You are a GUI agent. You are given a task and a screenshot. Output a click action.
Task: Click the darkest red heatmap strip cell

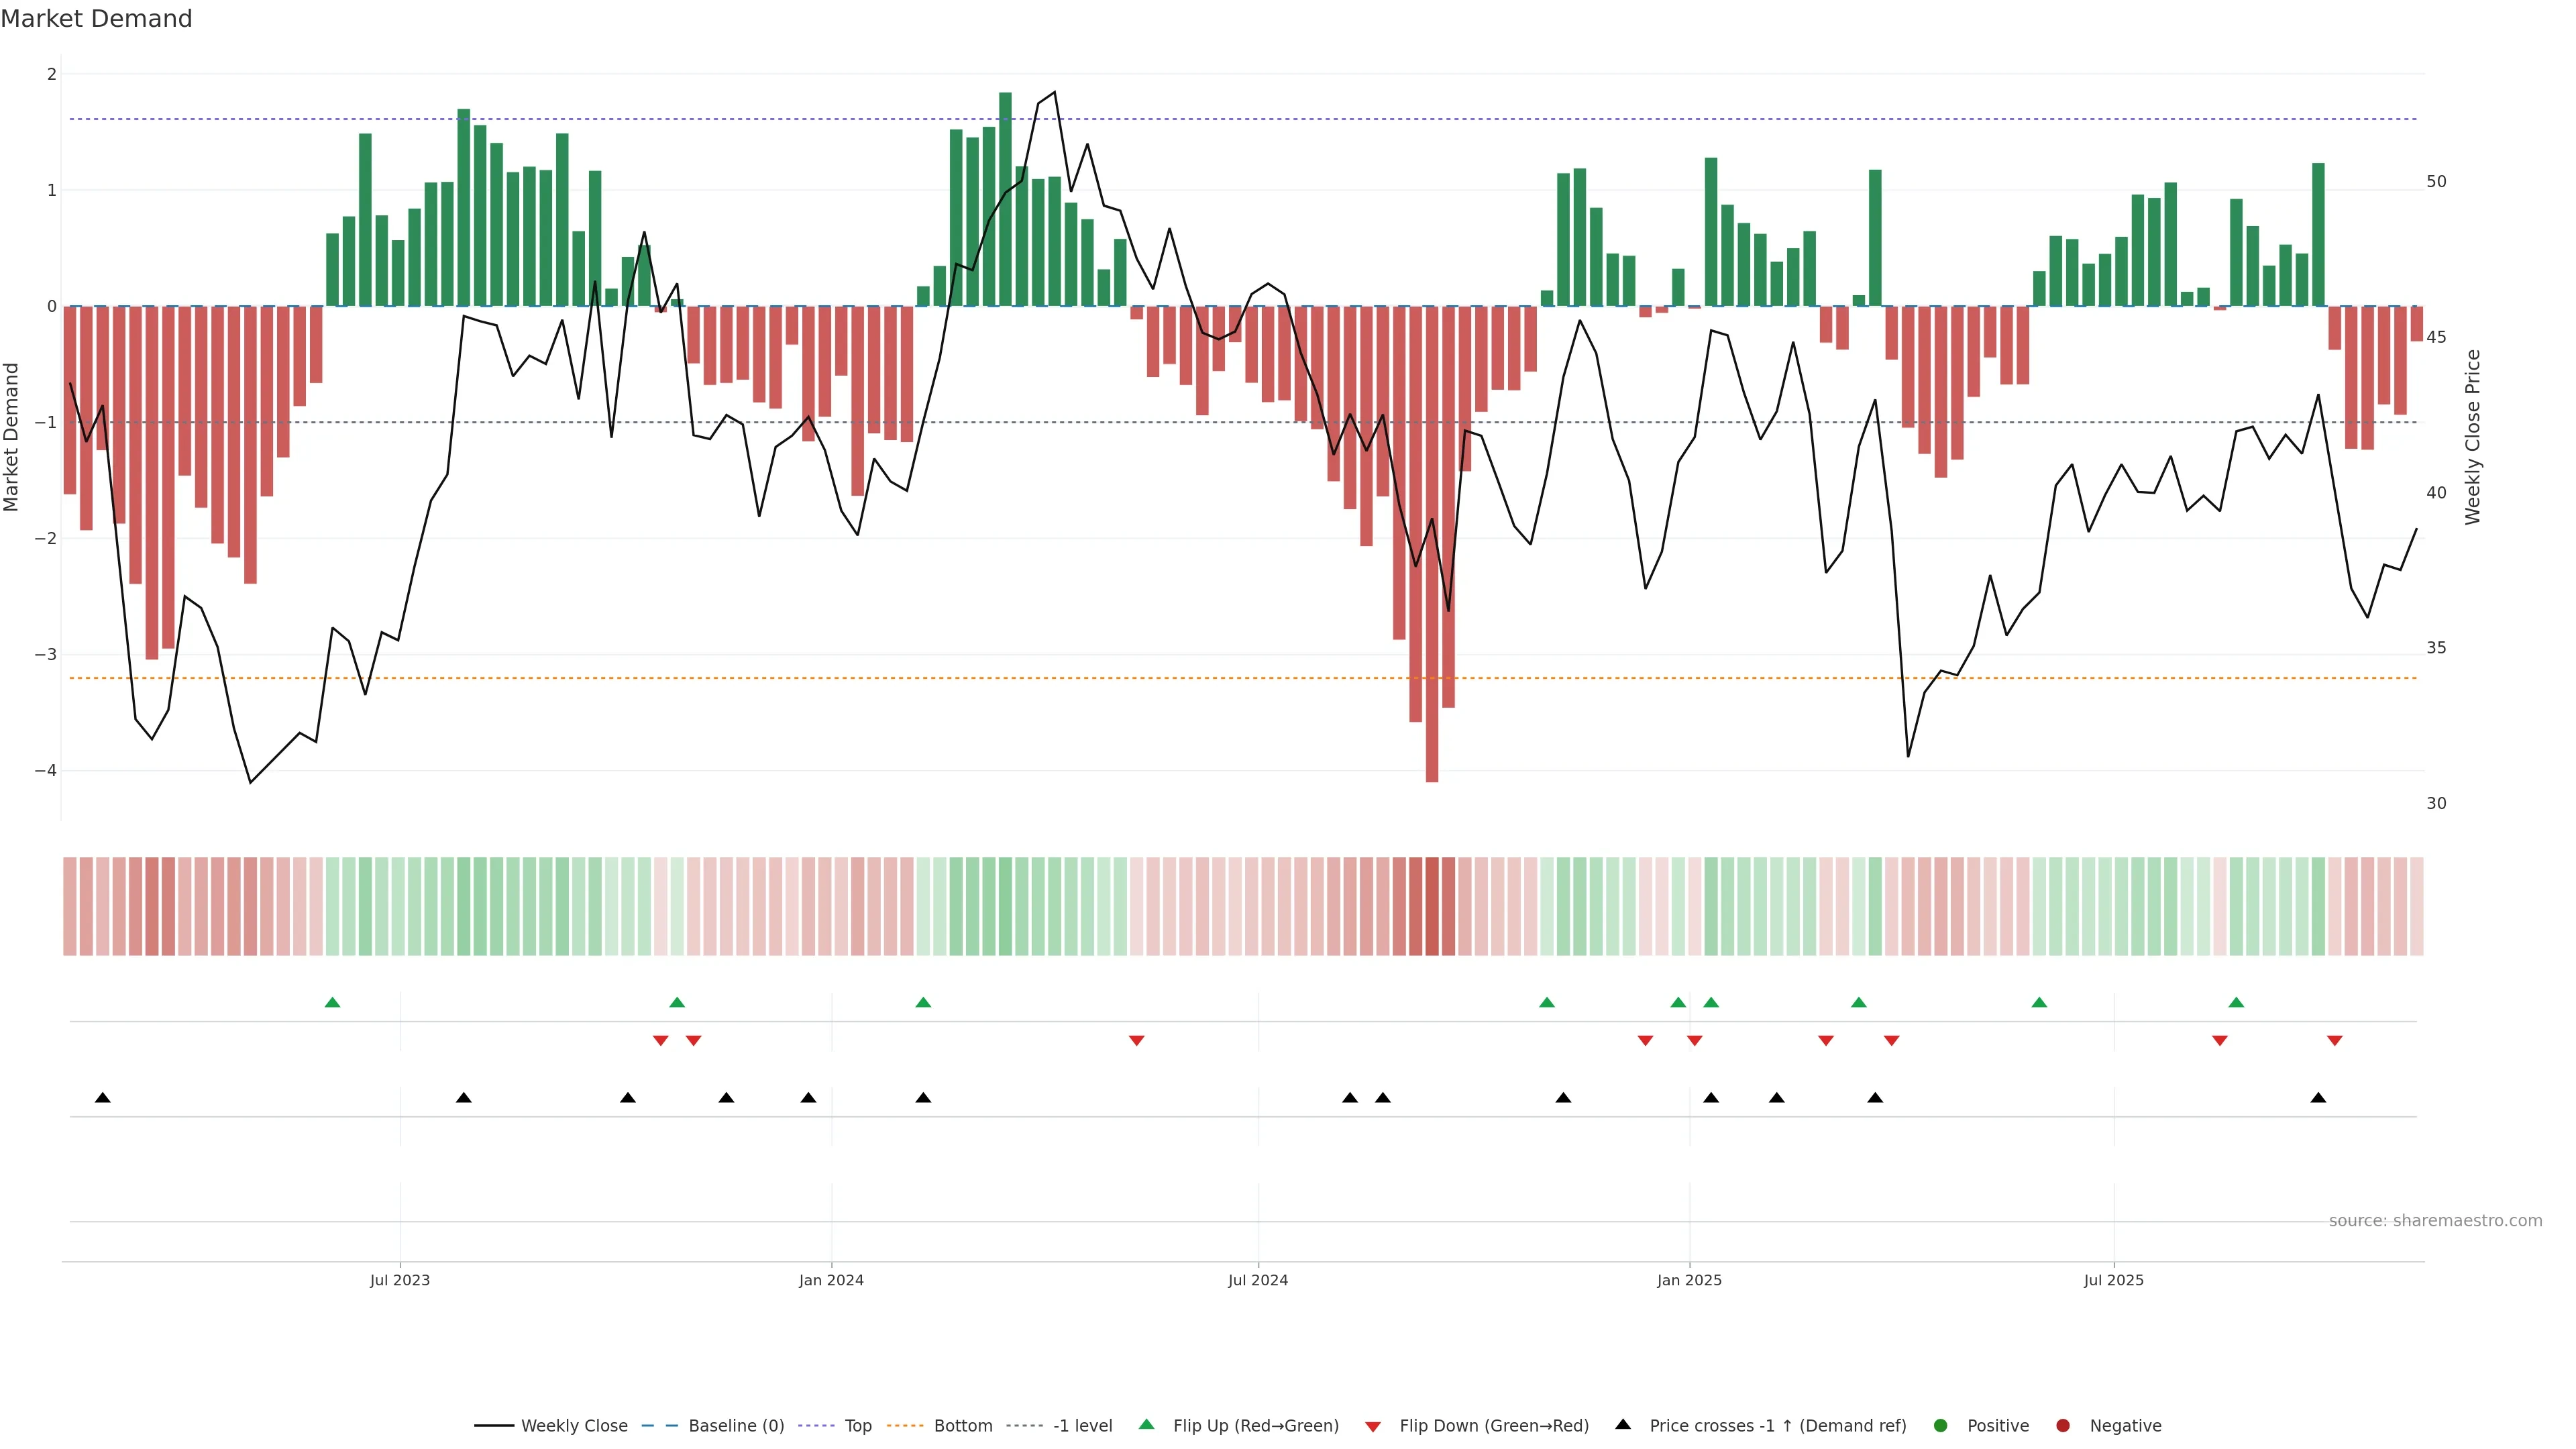tap(1432, 906)
